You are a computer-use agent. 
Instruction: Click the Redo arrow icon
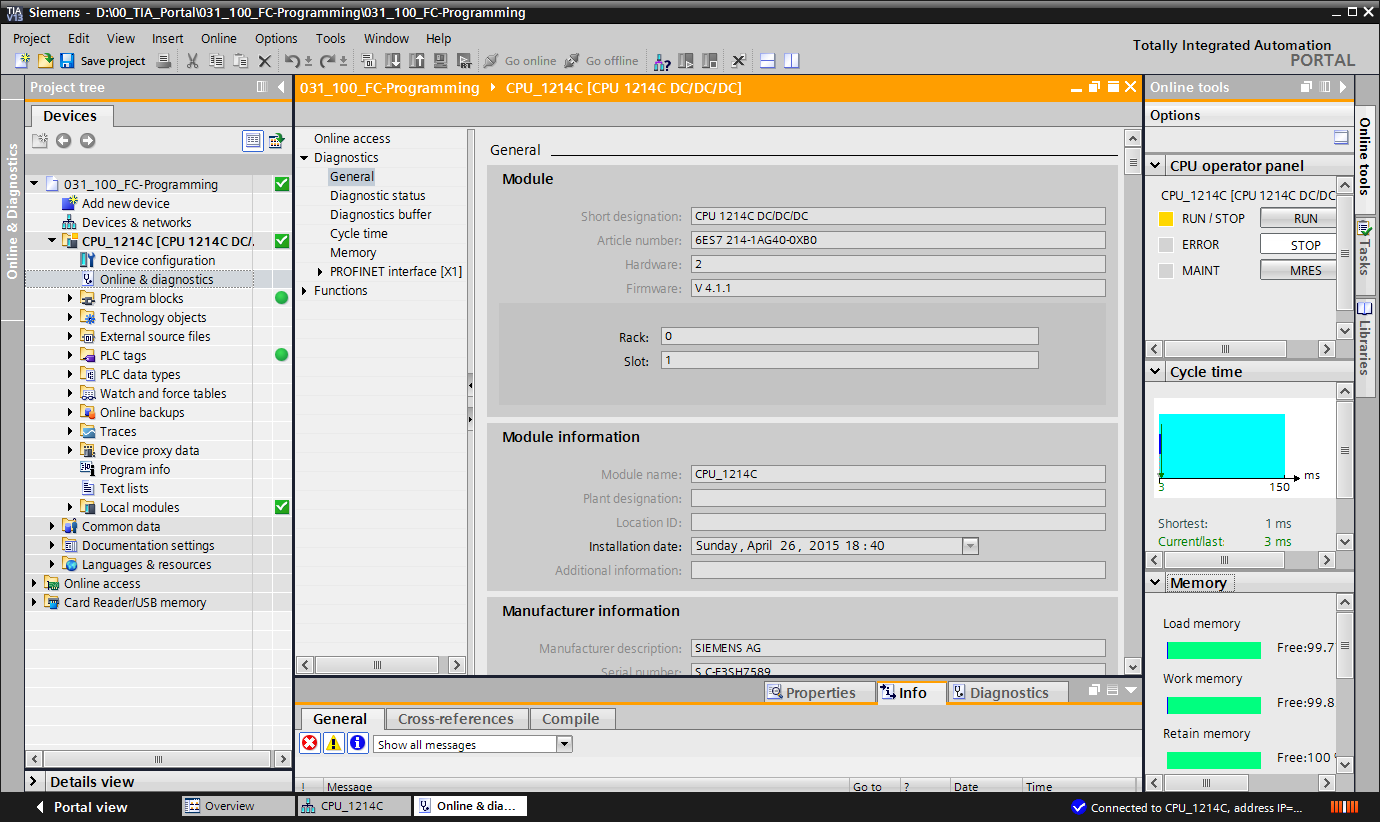click(327, 61)
